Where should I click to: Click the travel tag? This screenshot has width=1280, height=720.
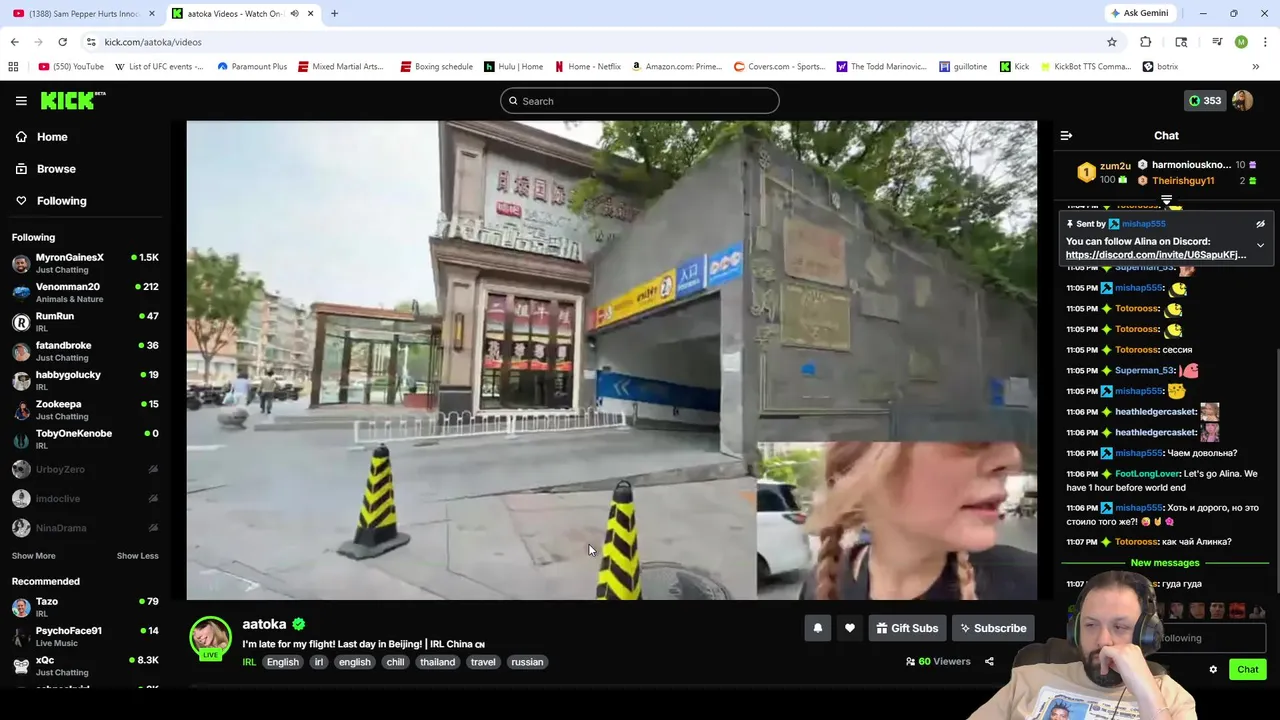pos(483,662)
